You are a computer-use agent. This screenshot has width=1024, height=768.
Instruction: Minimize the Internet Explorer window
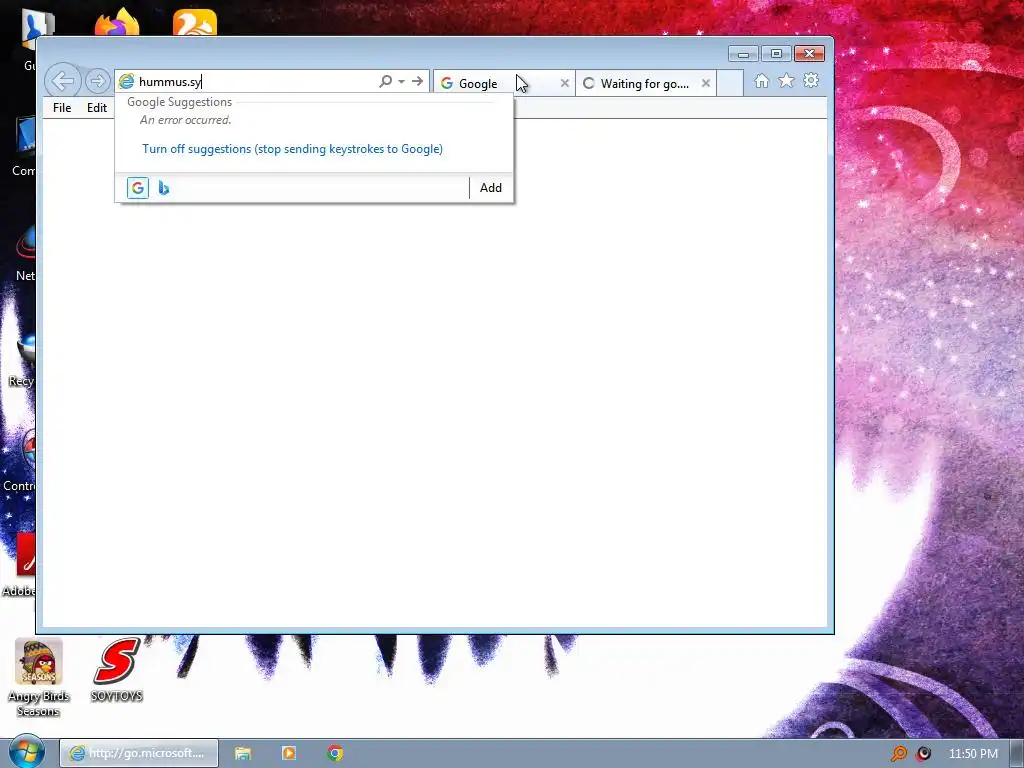(x=743, y=54)
